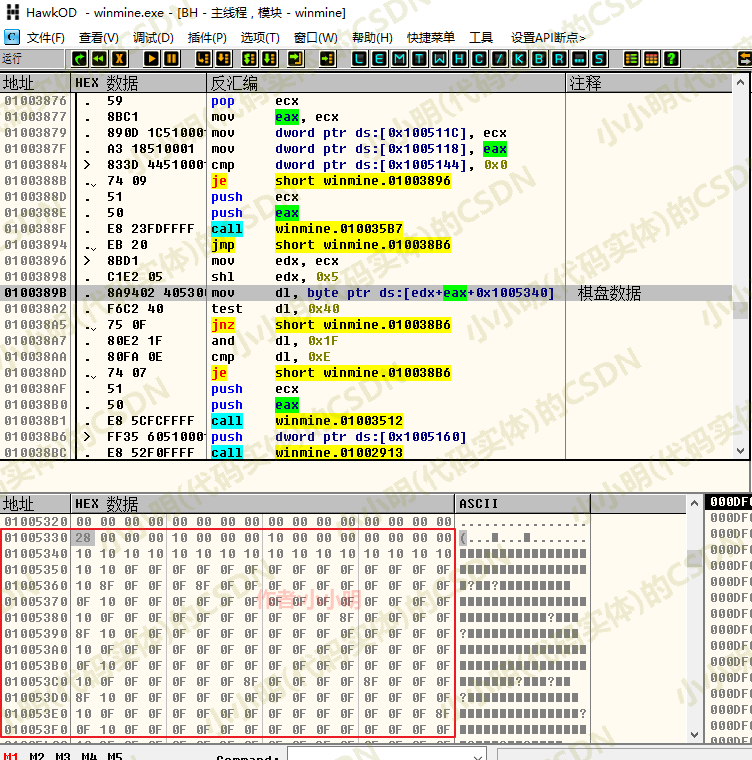Open the 插件(P) menu
The image size is (752, 760).
tap(207, 37)
